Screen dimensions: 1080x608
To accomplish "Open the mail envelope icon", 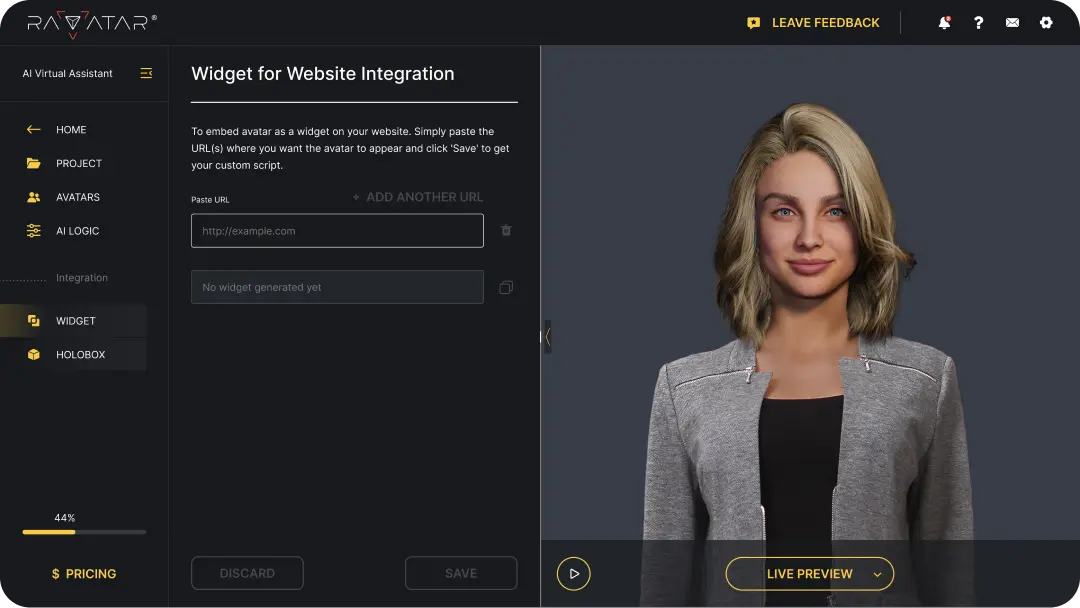I will point(1012,22).
